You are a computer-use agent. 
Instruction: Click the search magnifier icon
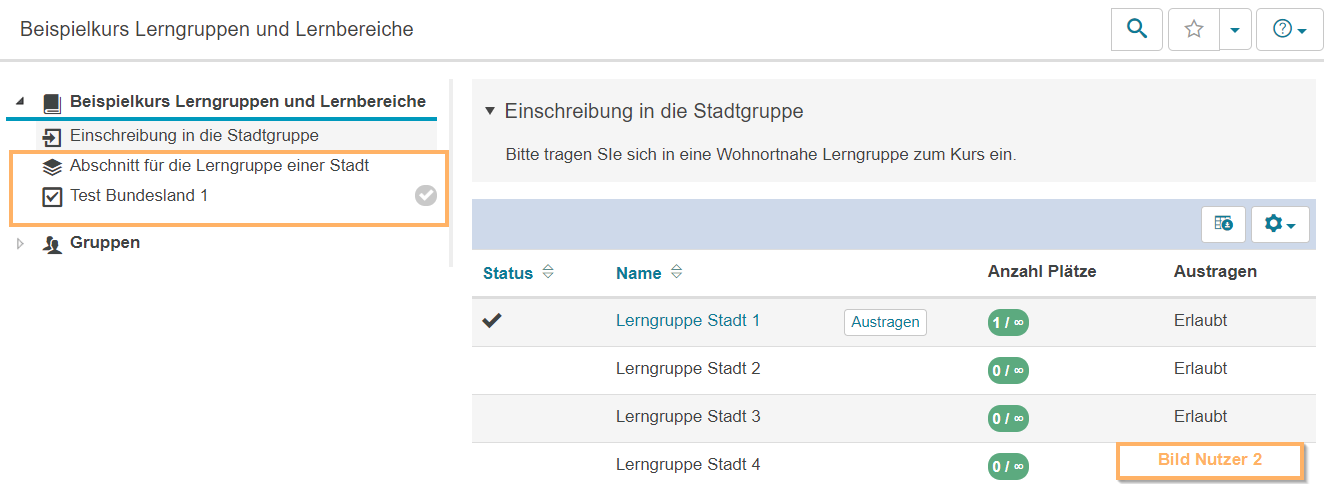click(1136, 30)
